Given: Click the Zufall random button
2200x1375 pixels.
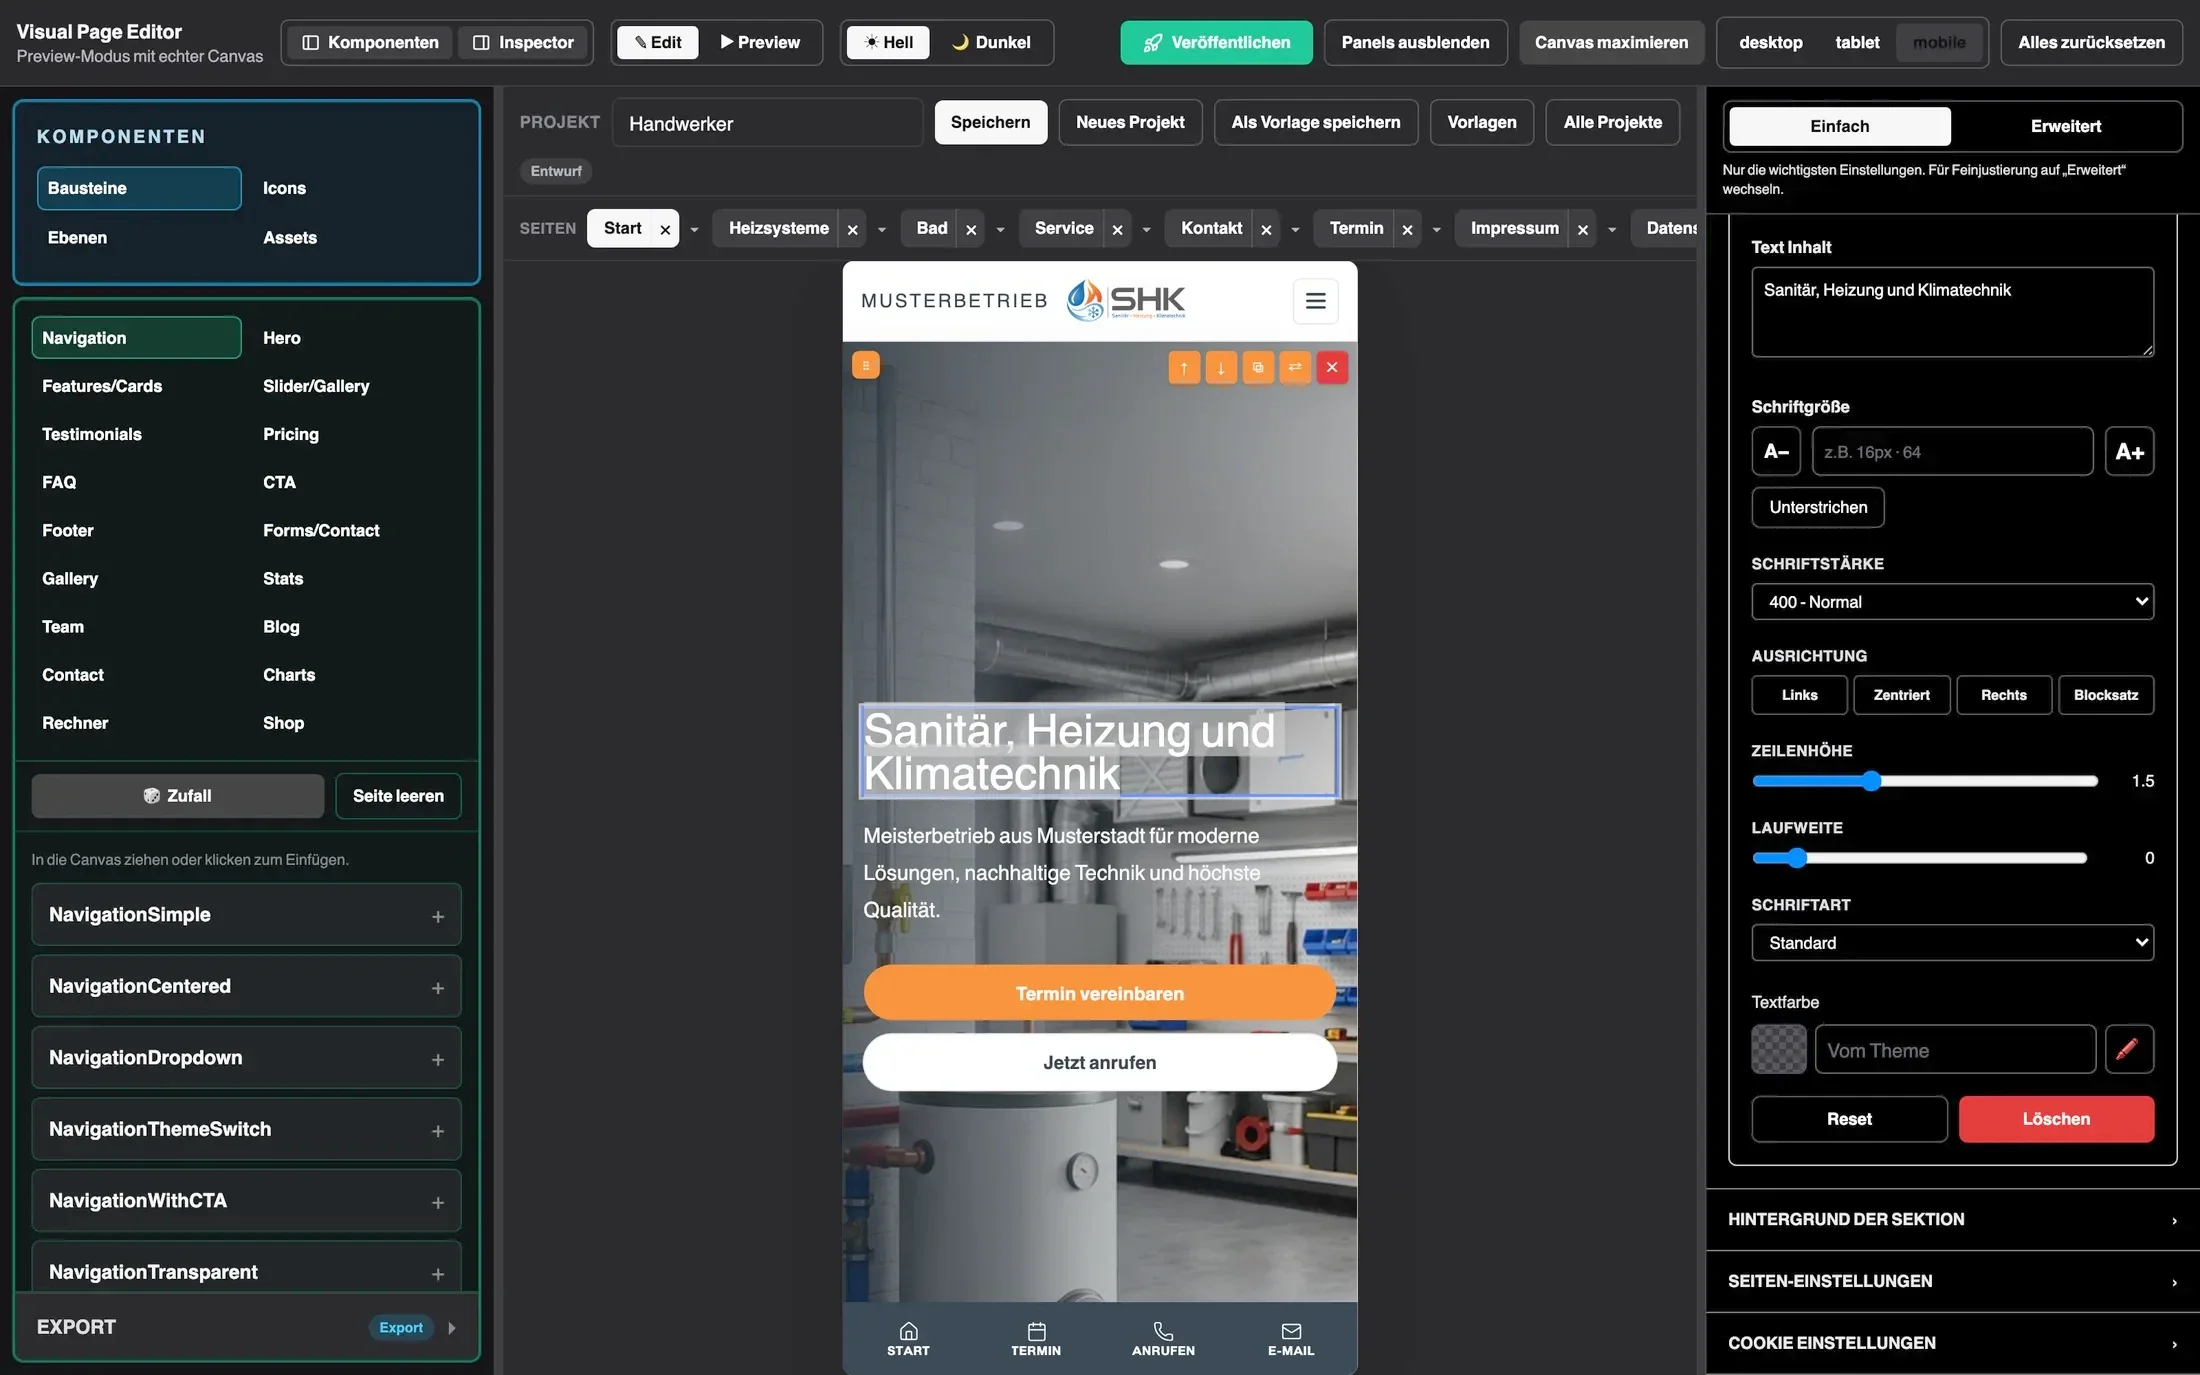Looking at the screenshot, I should pos(177,796).
